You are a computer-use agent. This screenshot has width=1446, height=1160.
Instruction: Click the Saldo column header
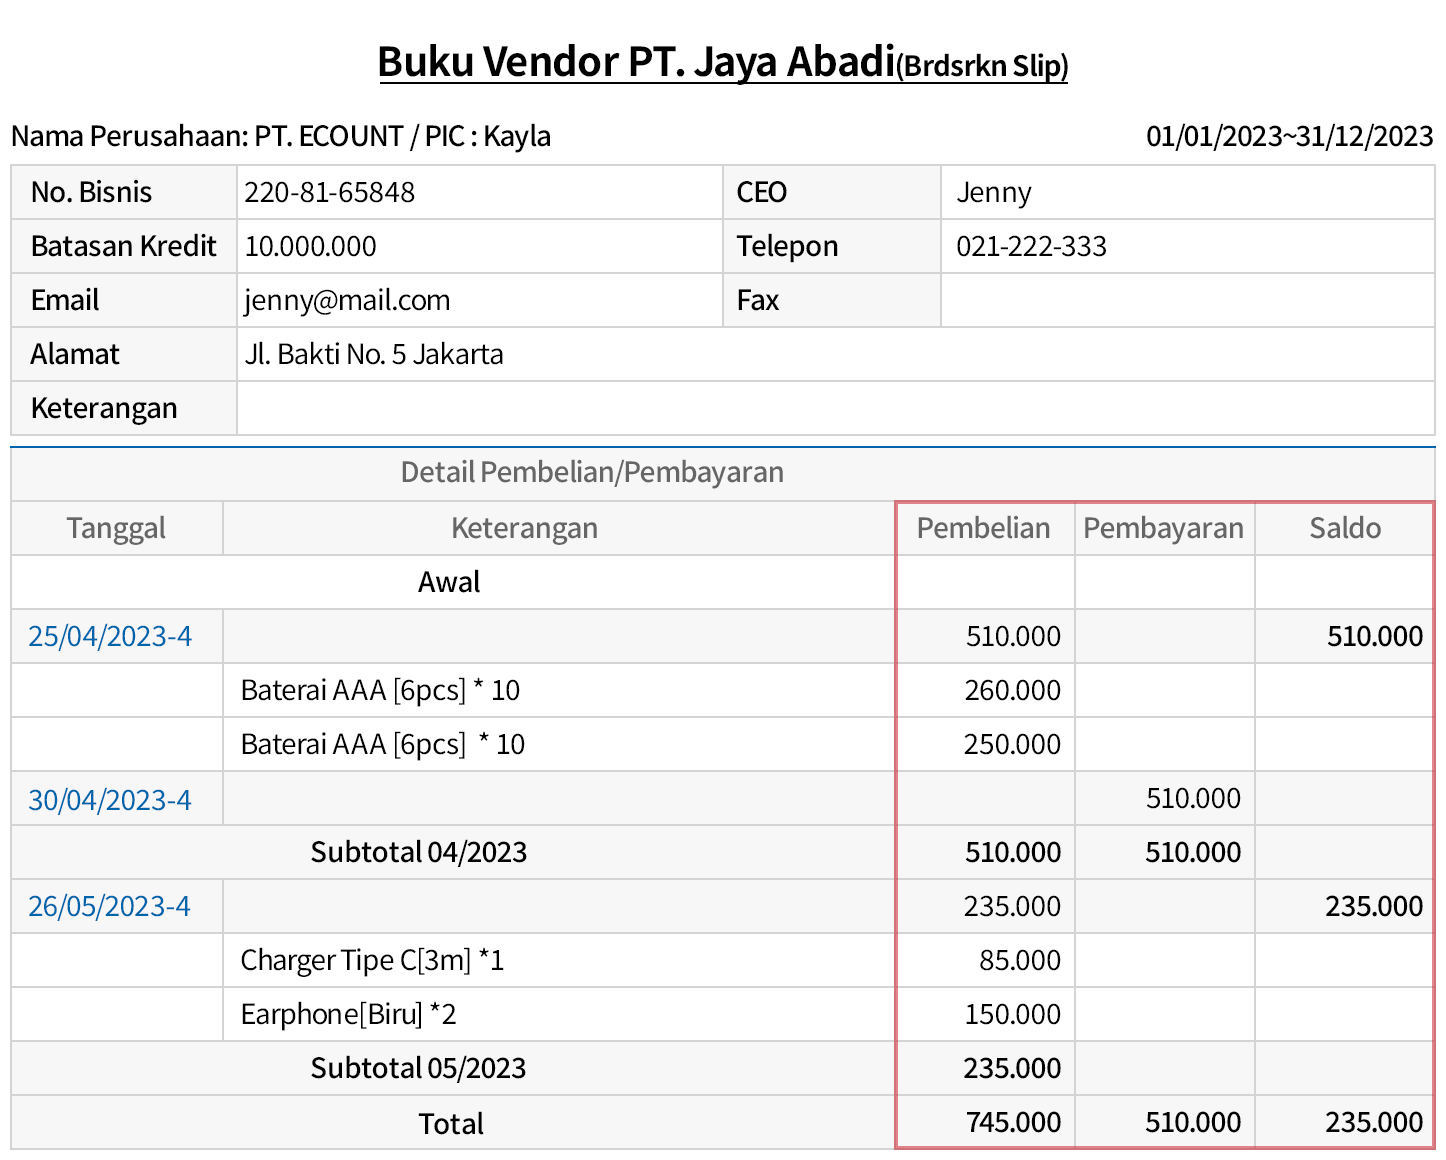click(x=1344, y=528)
